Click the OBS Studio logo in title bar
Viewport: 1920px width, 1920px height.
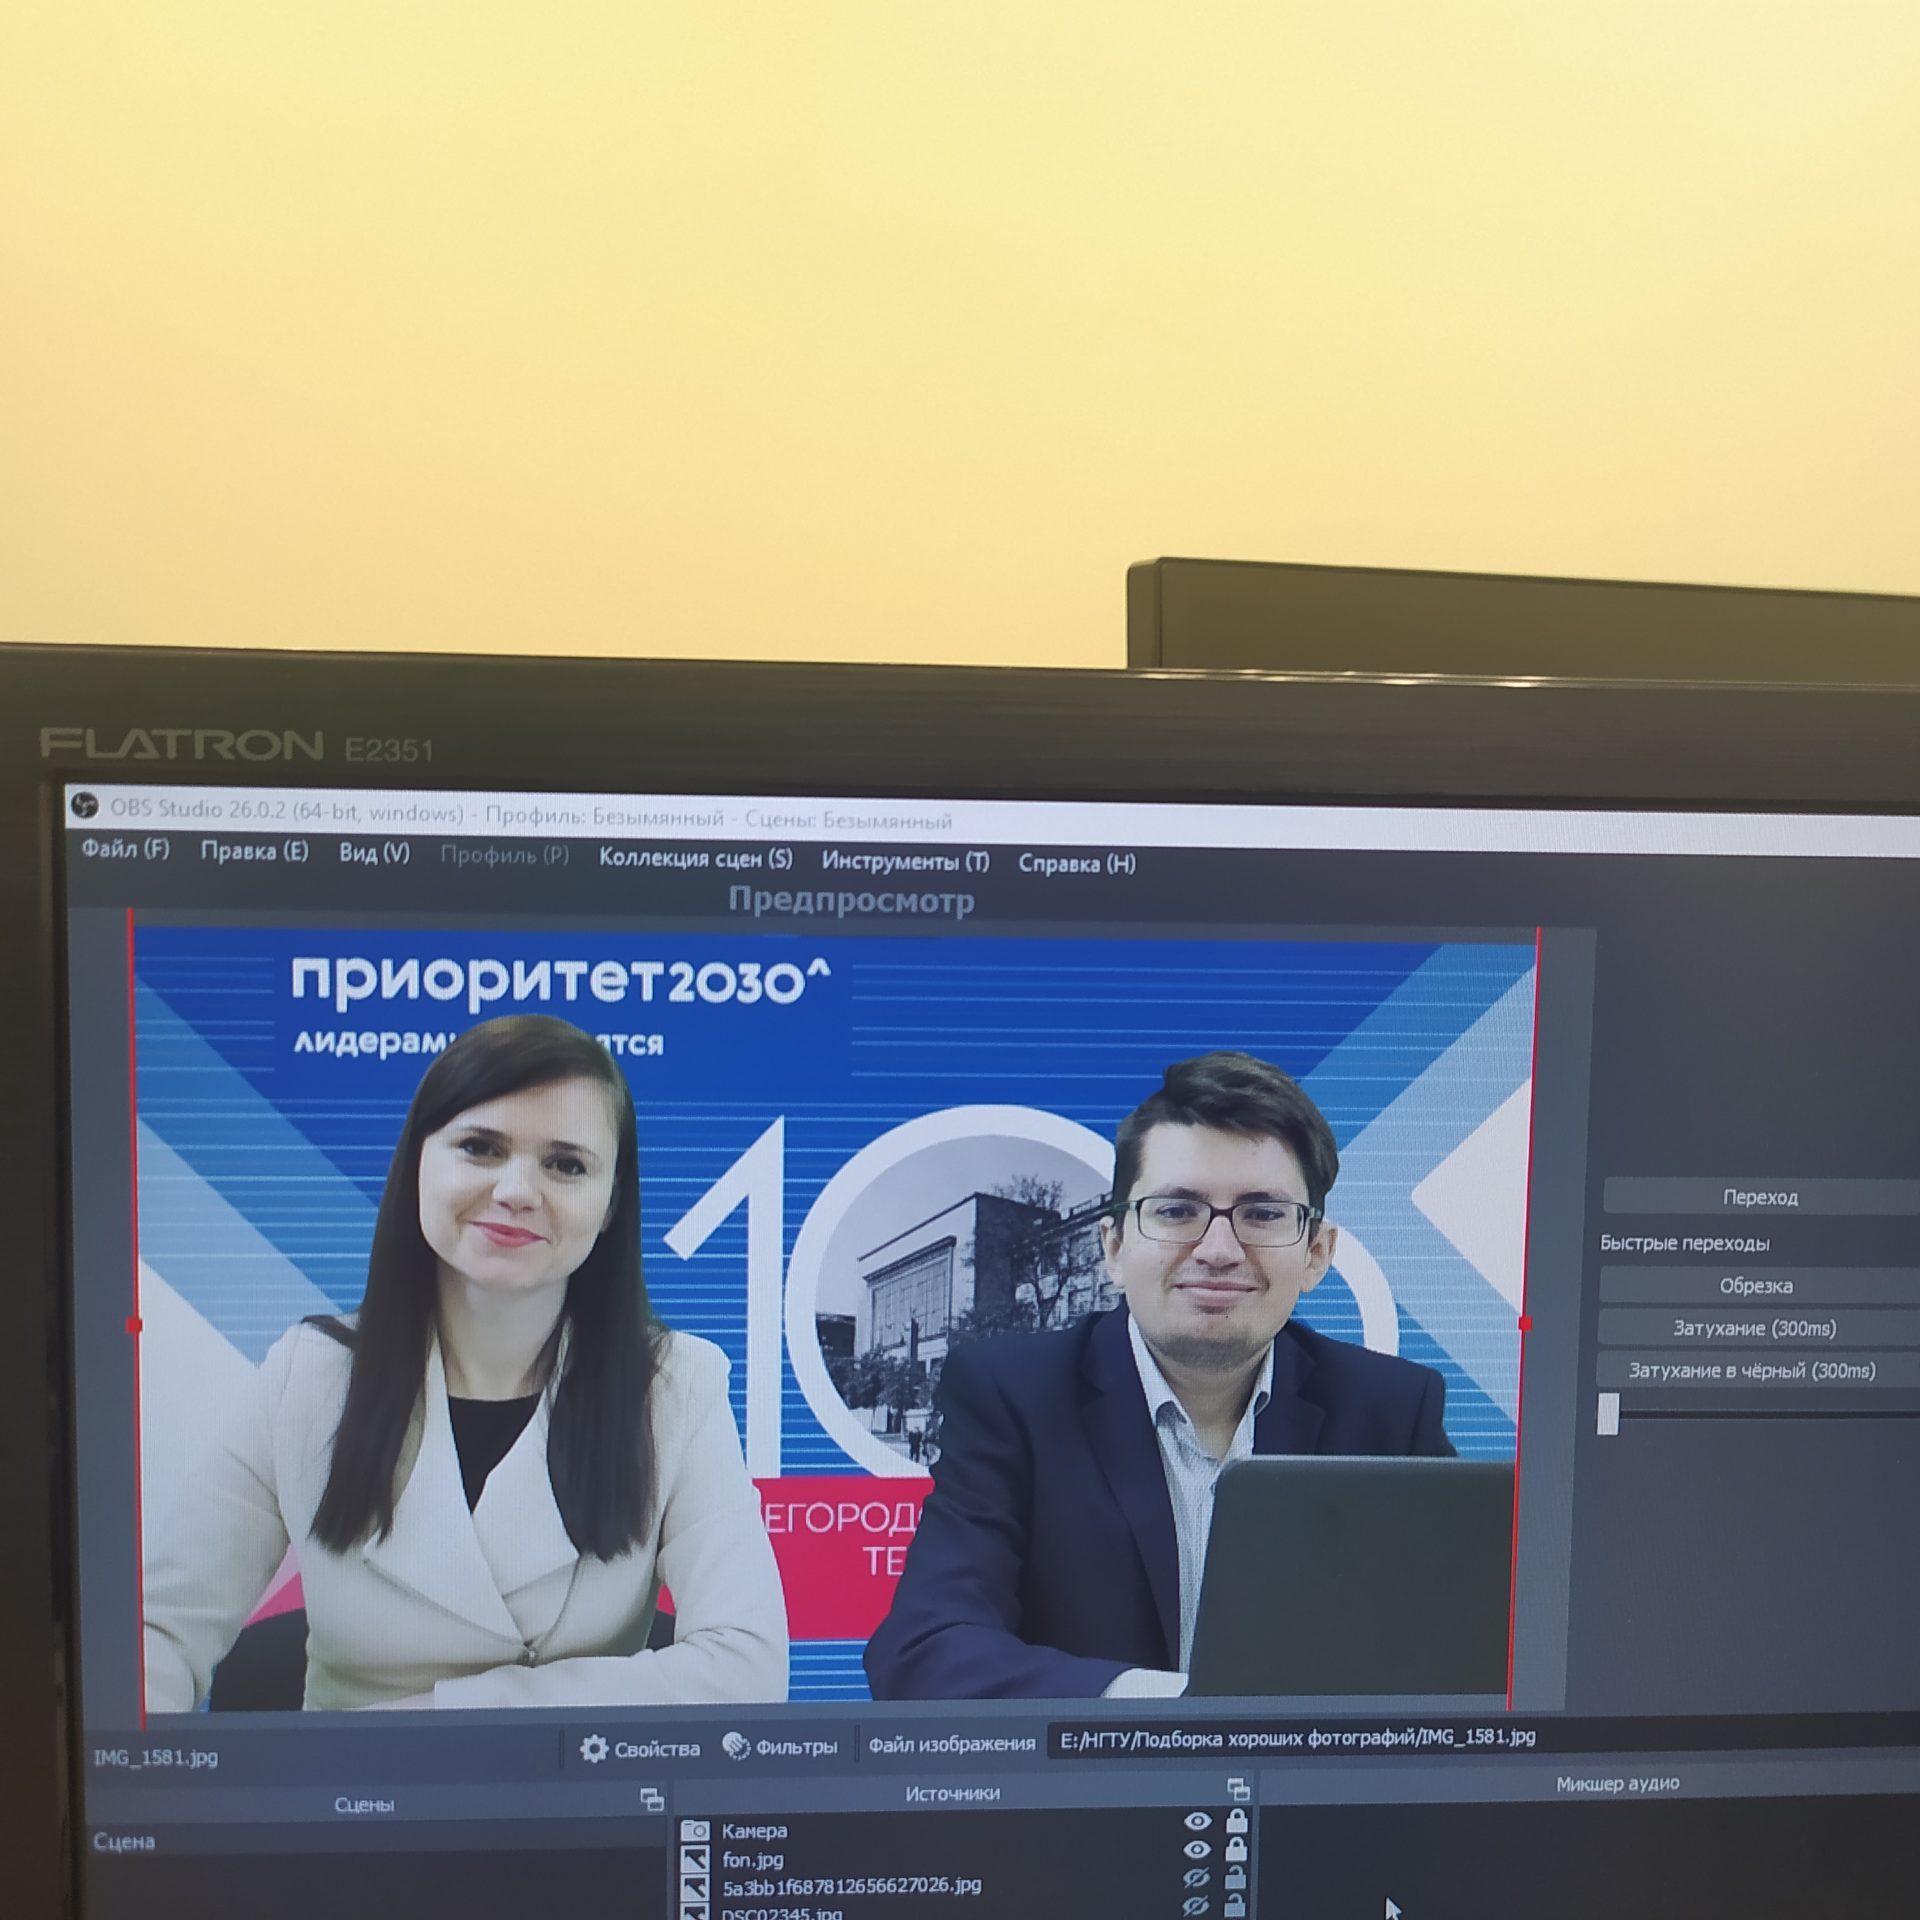tap(87, 805)
